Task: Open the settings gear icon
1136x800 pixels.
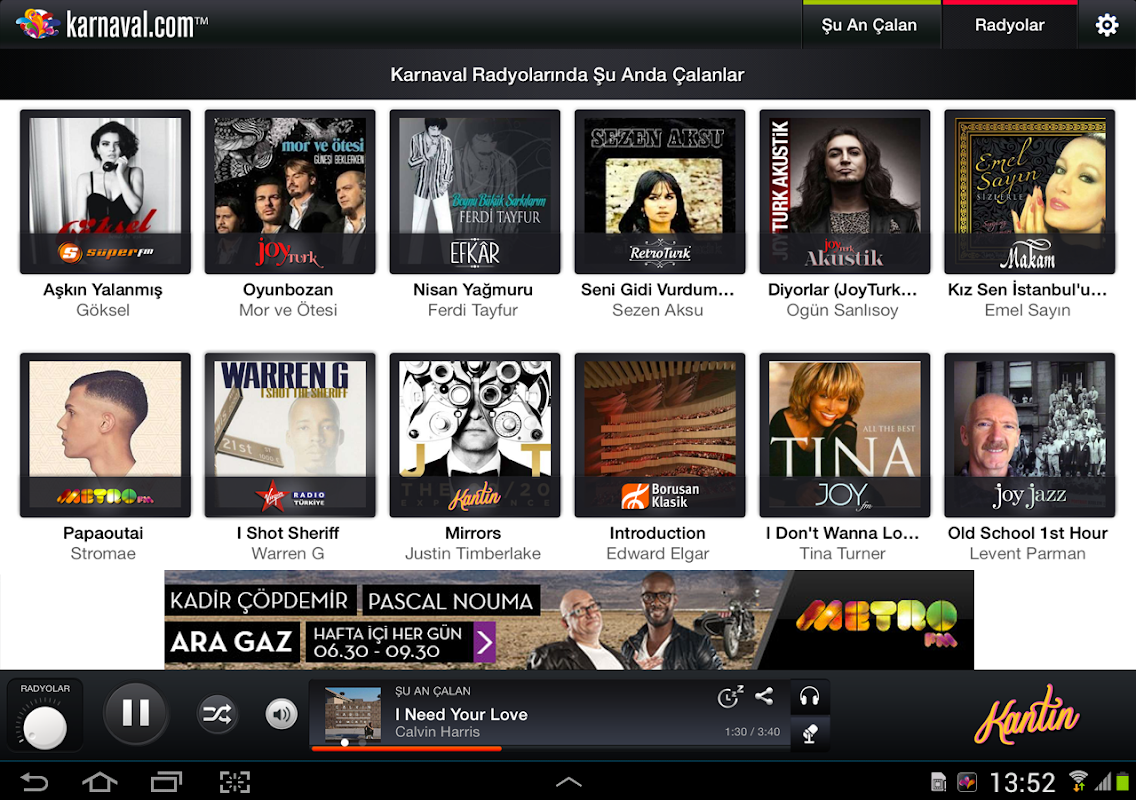Action: point(1106,25)
